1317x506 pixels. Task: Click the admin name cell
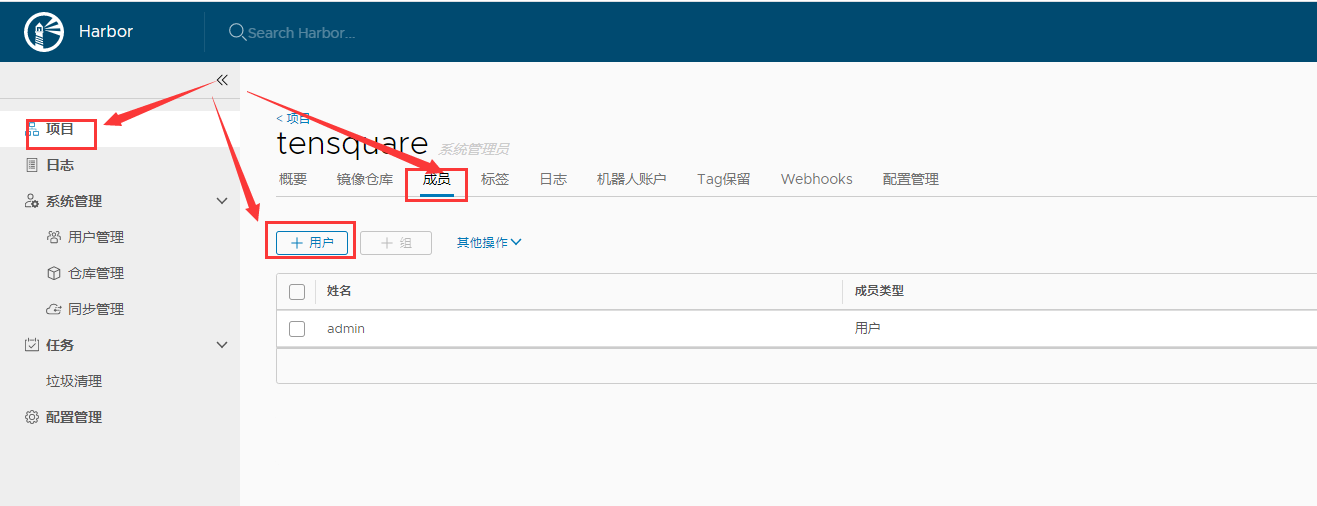[346, 328]
